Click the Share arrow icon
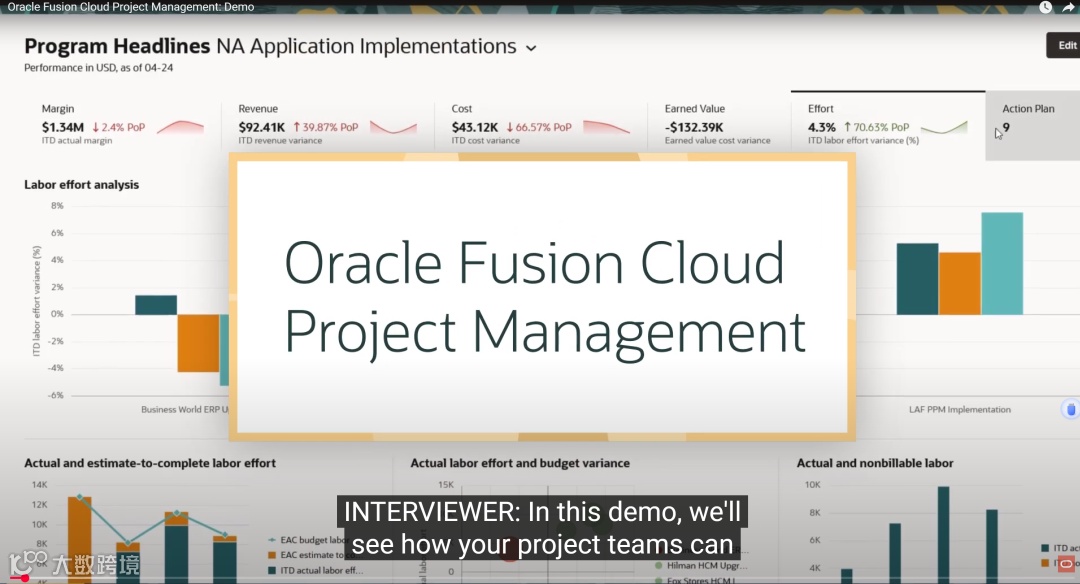 point(1068,7)
